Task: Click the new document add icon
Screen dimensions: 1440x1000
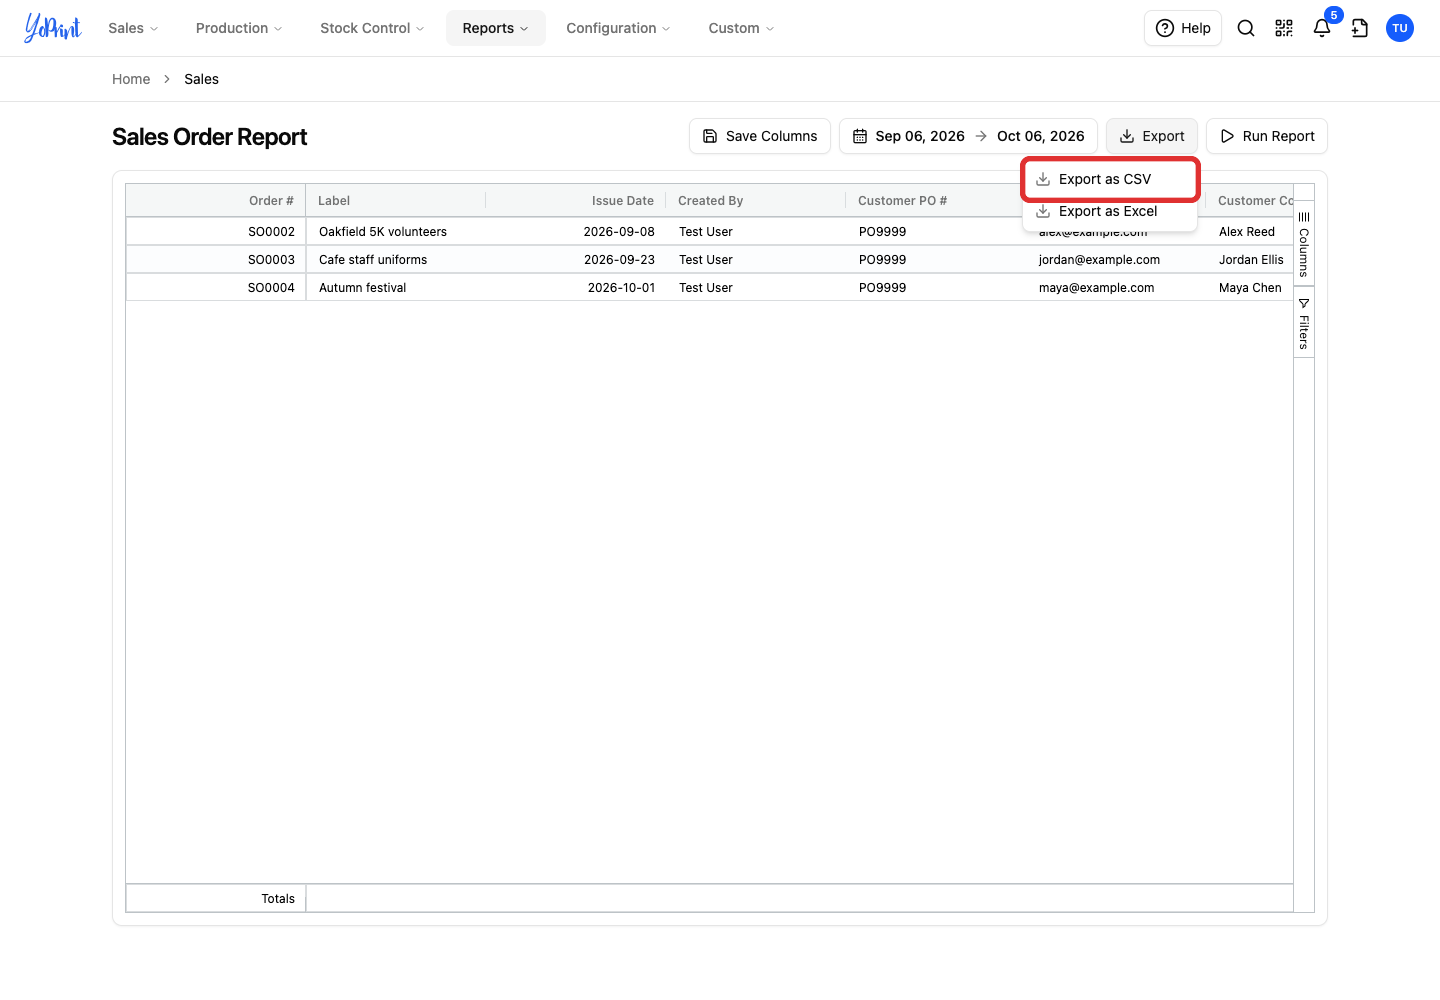Action: pyautogui.click(x=1360, y=28)
